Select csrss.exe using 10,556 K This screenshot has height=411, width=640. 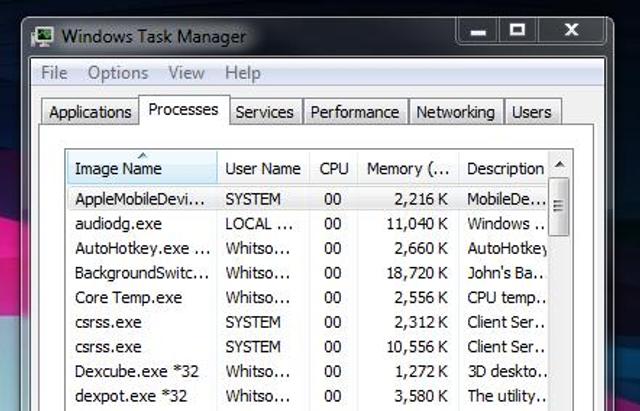click(309, 347)
